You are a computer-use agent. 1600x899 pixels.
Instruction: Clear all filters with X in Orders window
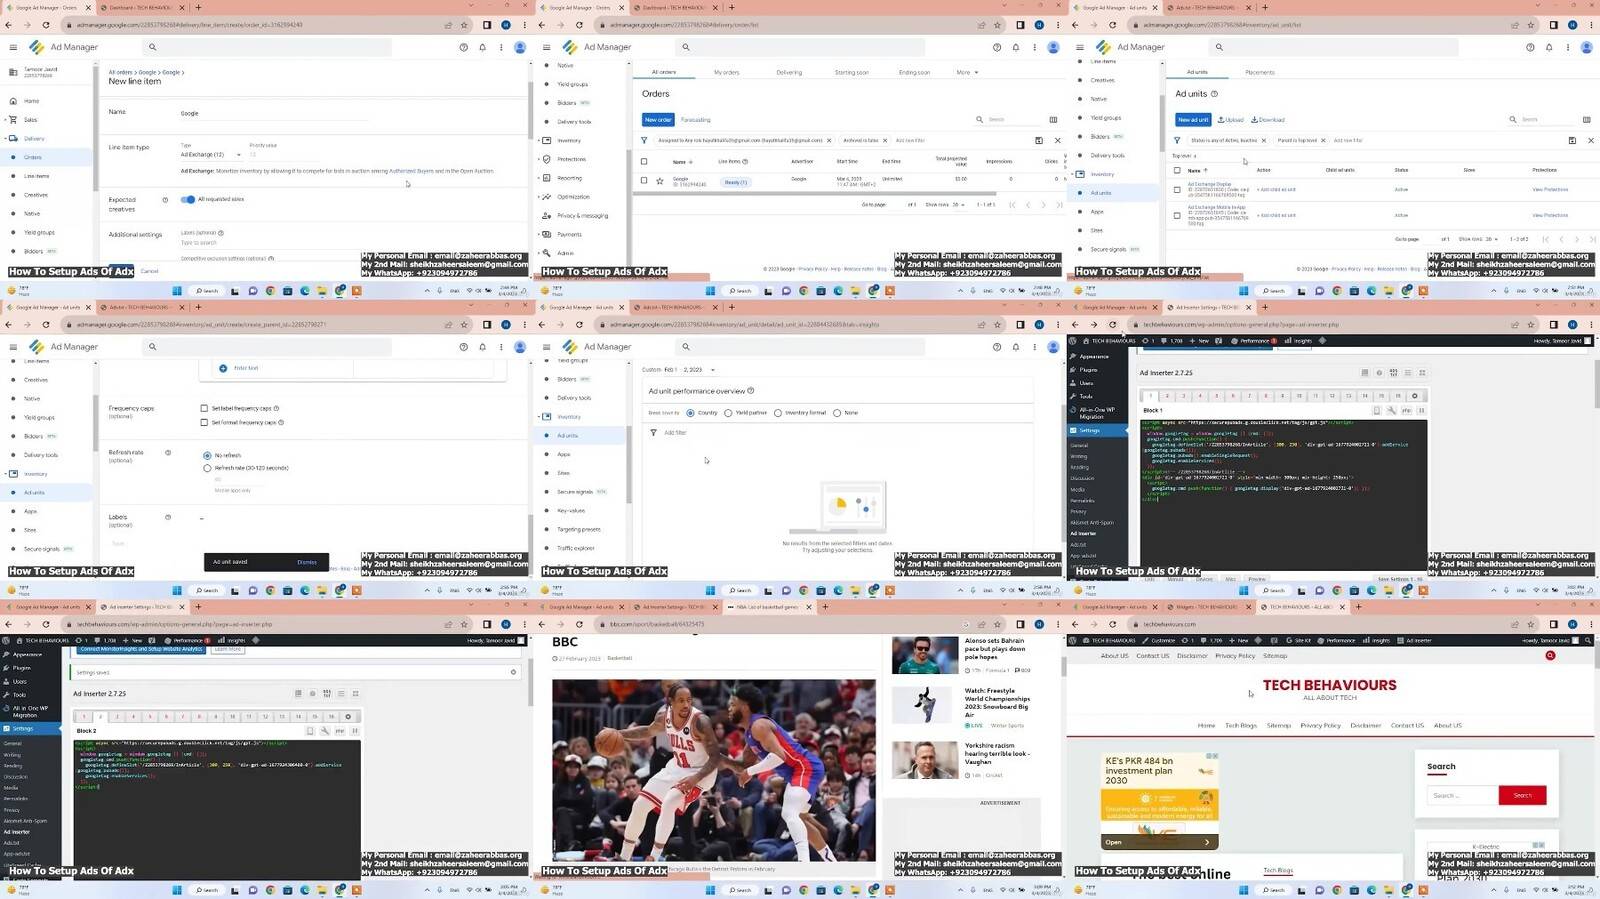coord(1057,140)
